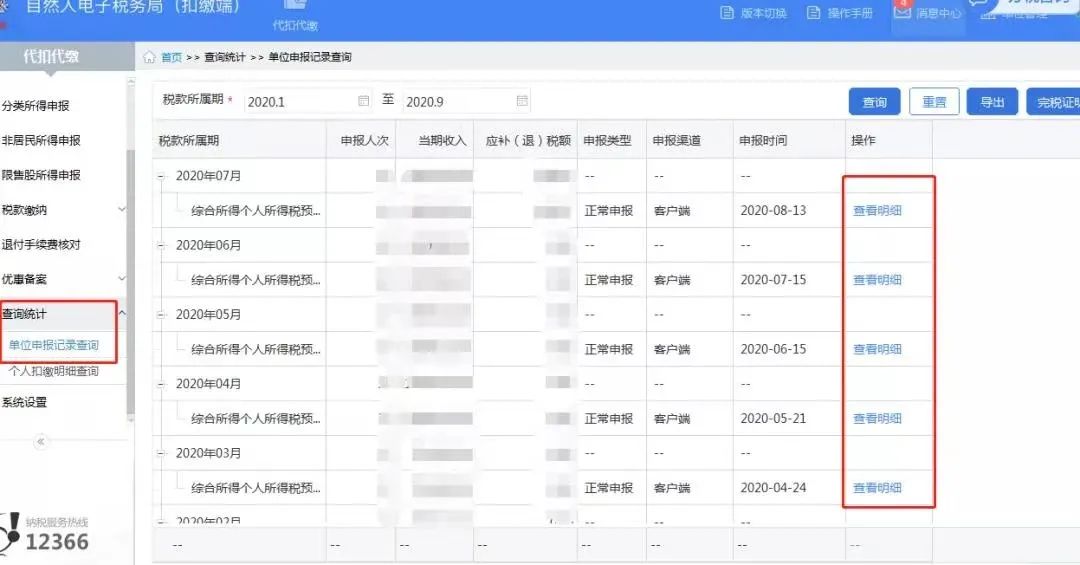
Task: Click the 代扣代缴 sidebar heading tab
Action: coord(66,56)
